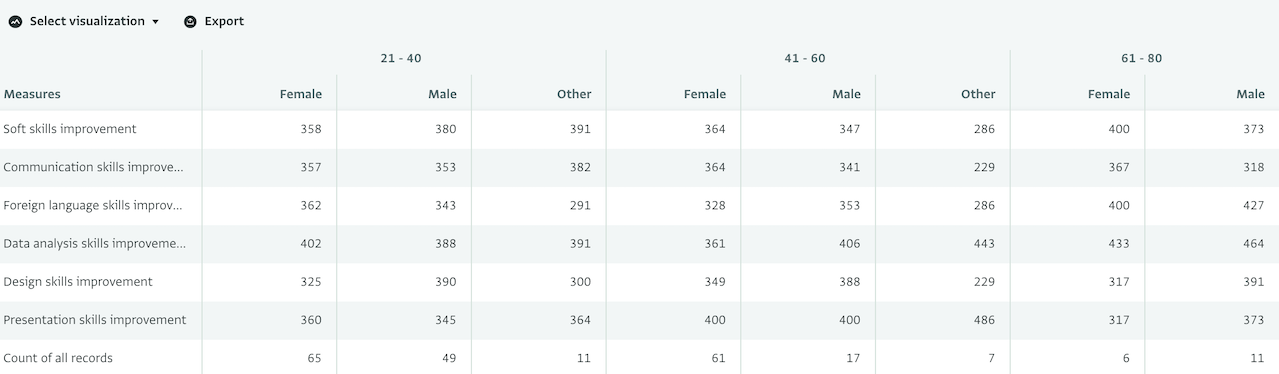
Task: Click Other header under 21 - 40
Action: pos(574,94)
